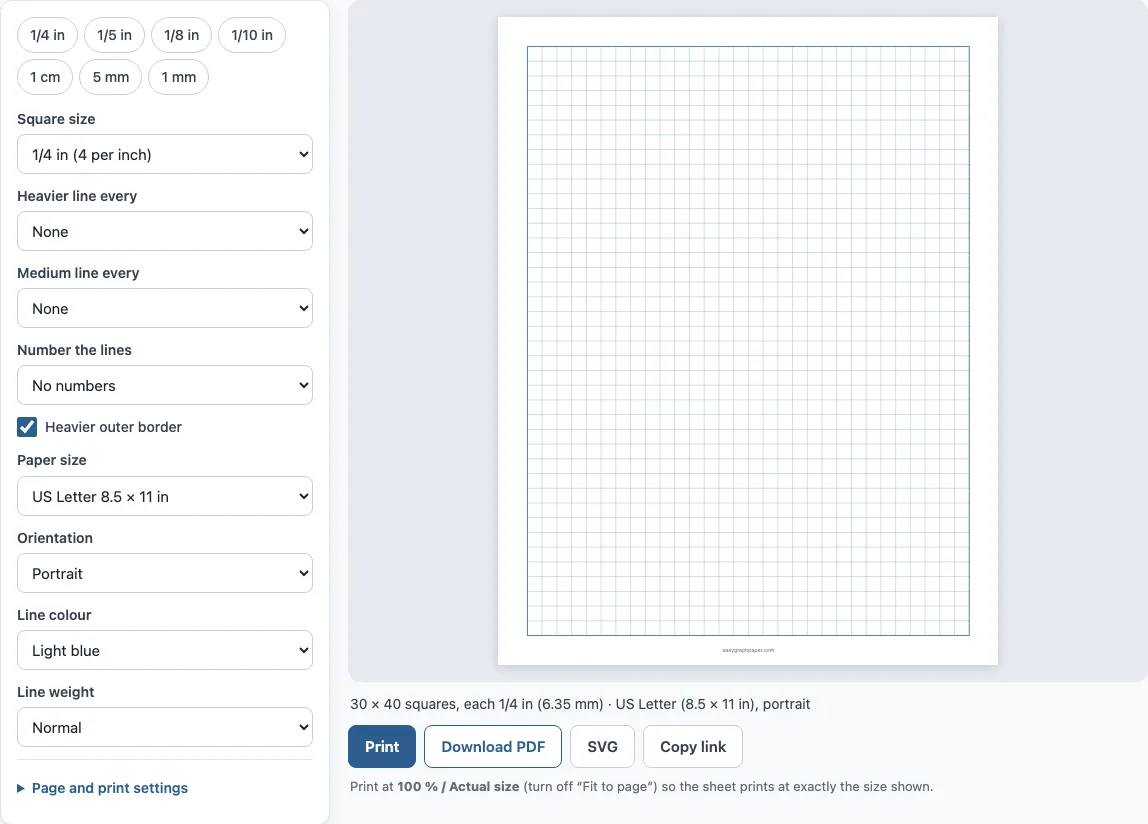
Task: Click the Copy link button
Action: 693,746
